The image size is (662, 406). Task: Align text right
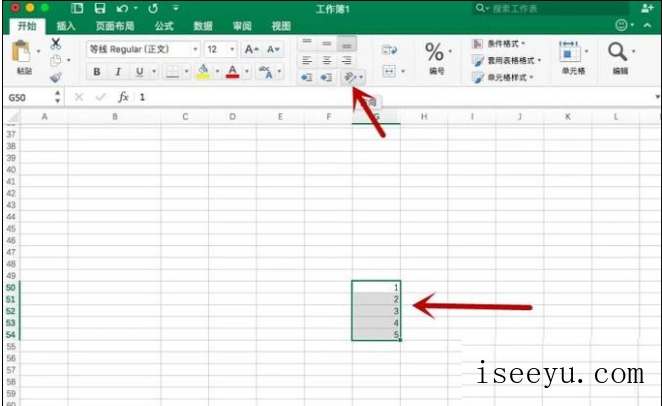[347, 60]
